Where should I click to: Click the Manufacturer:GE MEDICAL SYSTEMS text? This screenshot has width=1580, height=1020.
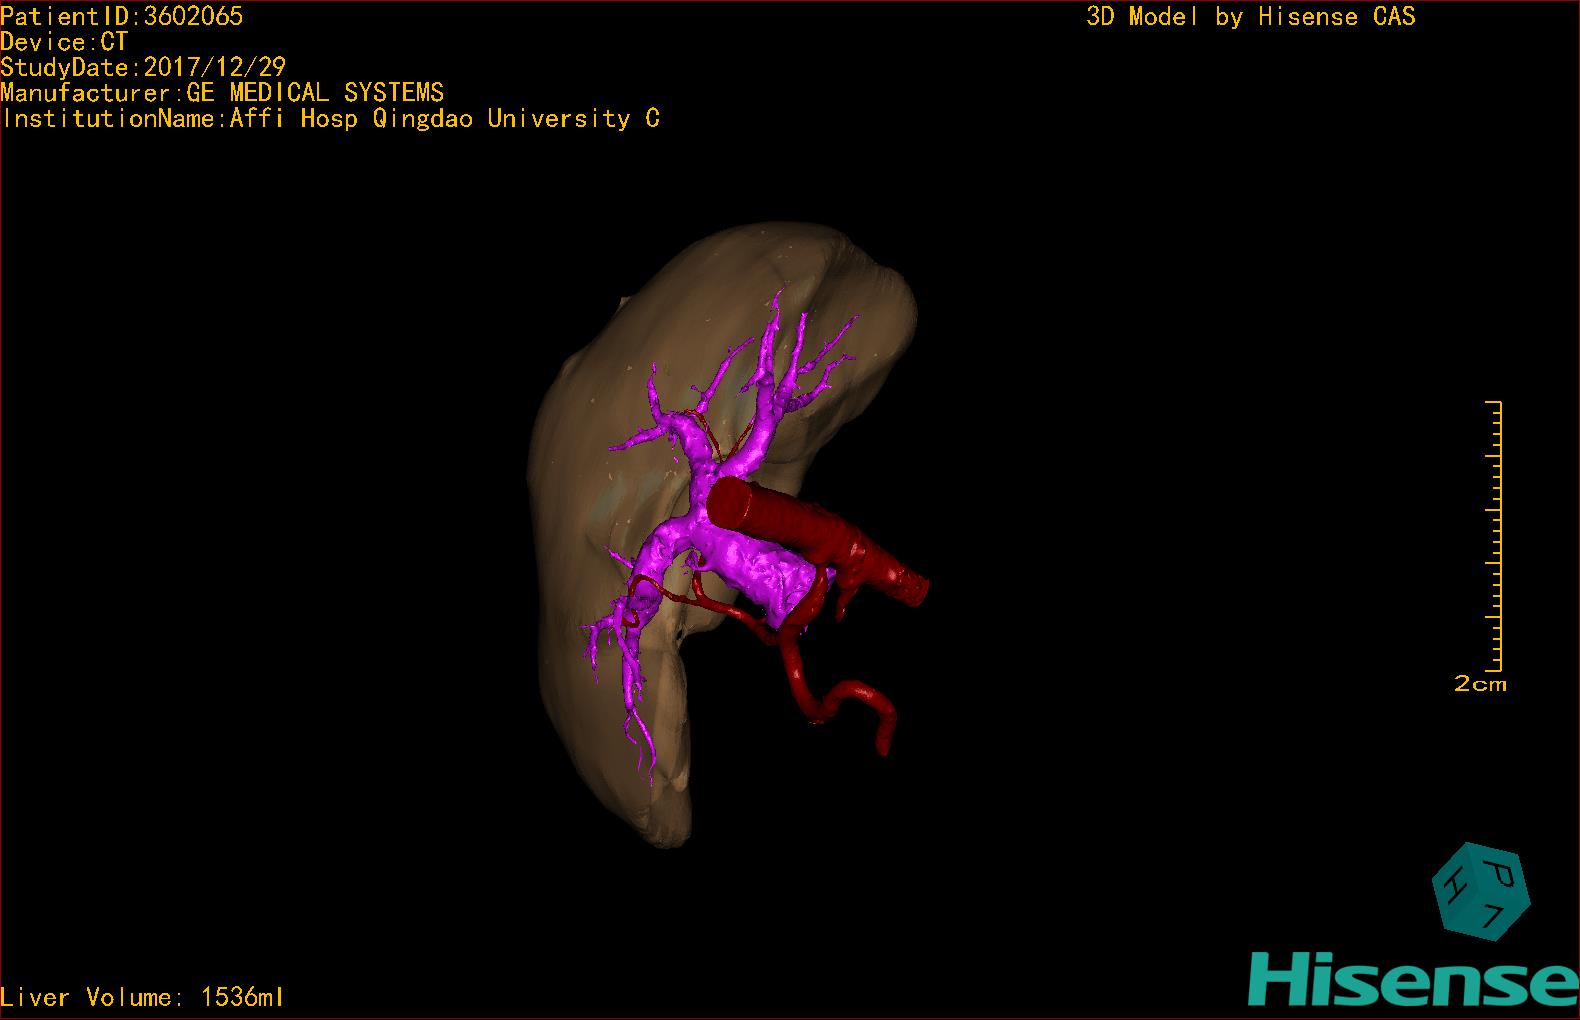pos(222,93)
